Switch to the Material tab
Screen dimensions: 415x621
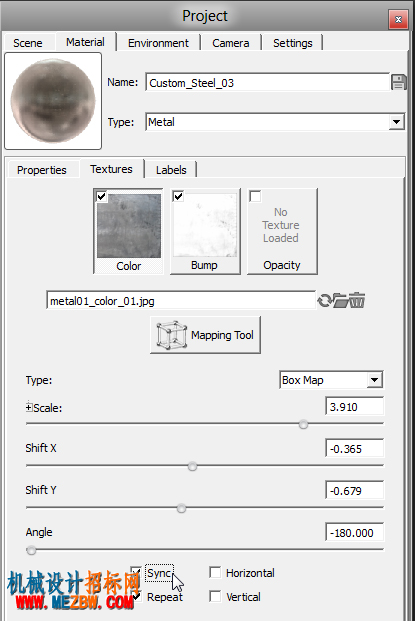[x=85, y=42]
